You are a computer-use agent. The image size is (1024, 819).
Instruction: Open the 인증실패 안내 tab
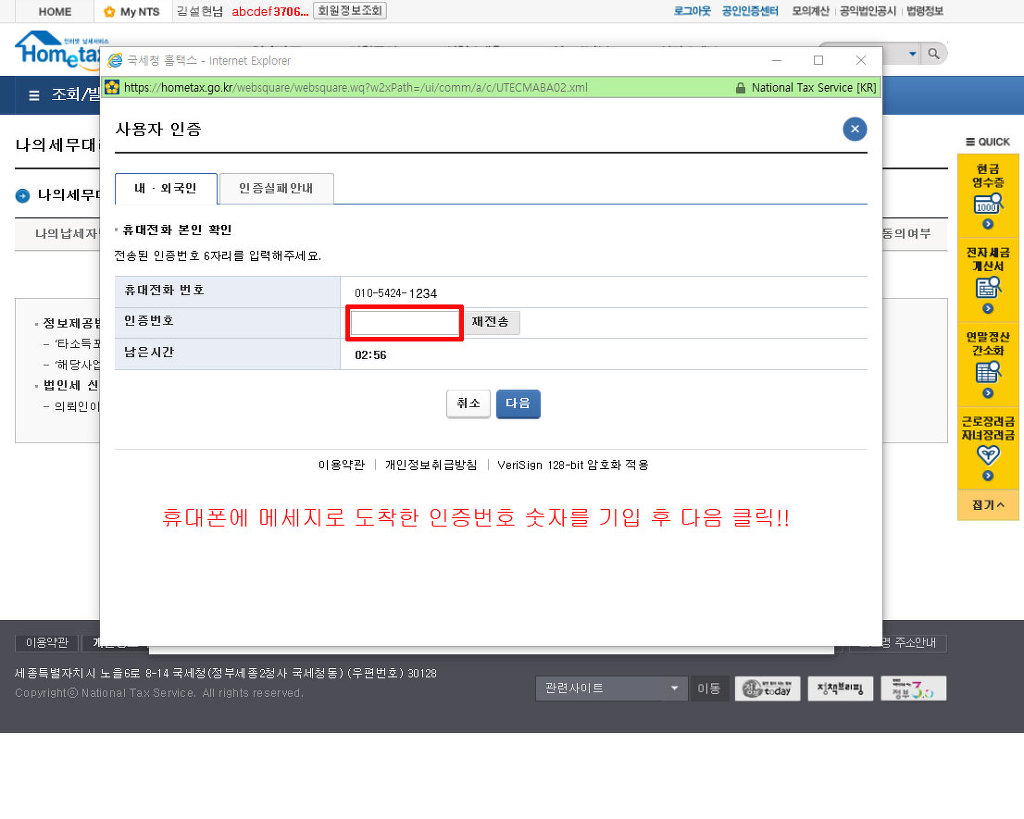pyautogui.click(x=276, y=189)
